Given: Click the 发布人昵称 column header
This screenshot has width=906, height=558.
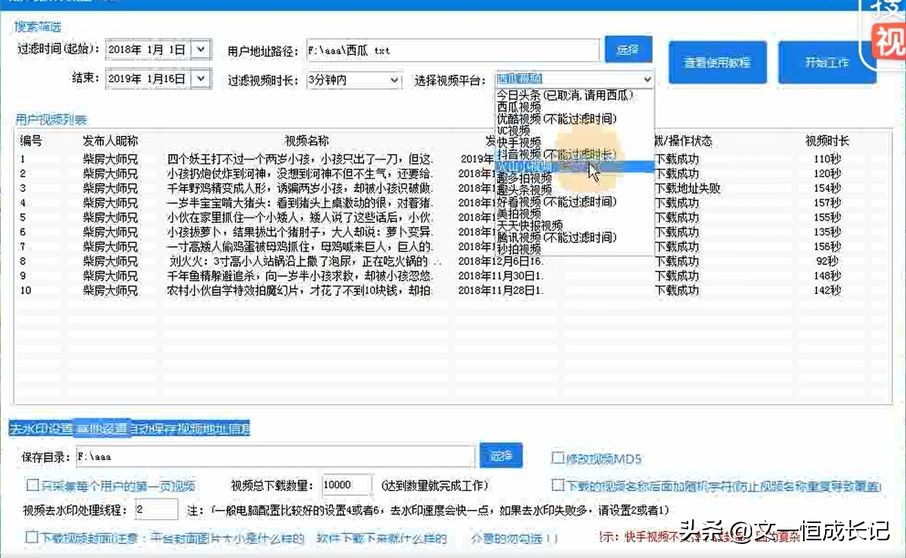Looking at the screenshot, I should pos(110,141).
